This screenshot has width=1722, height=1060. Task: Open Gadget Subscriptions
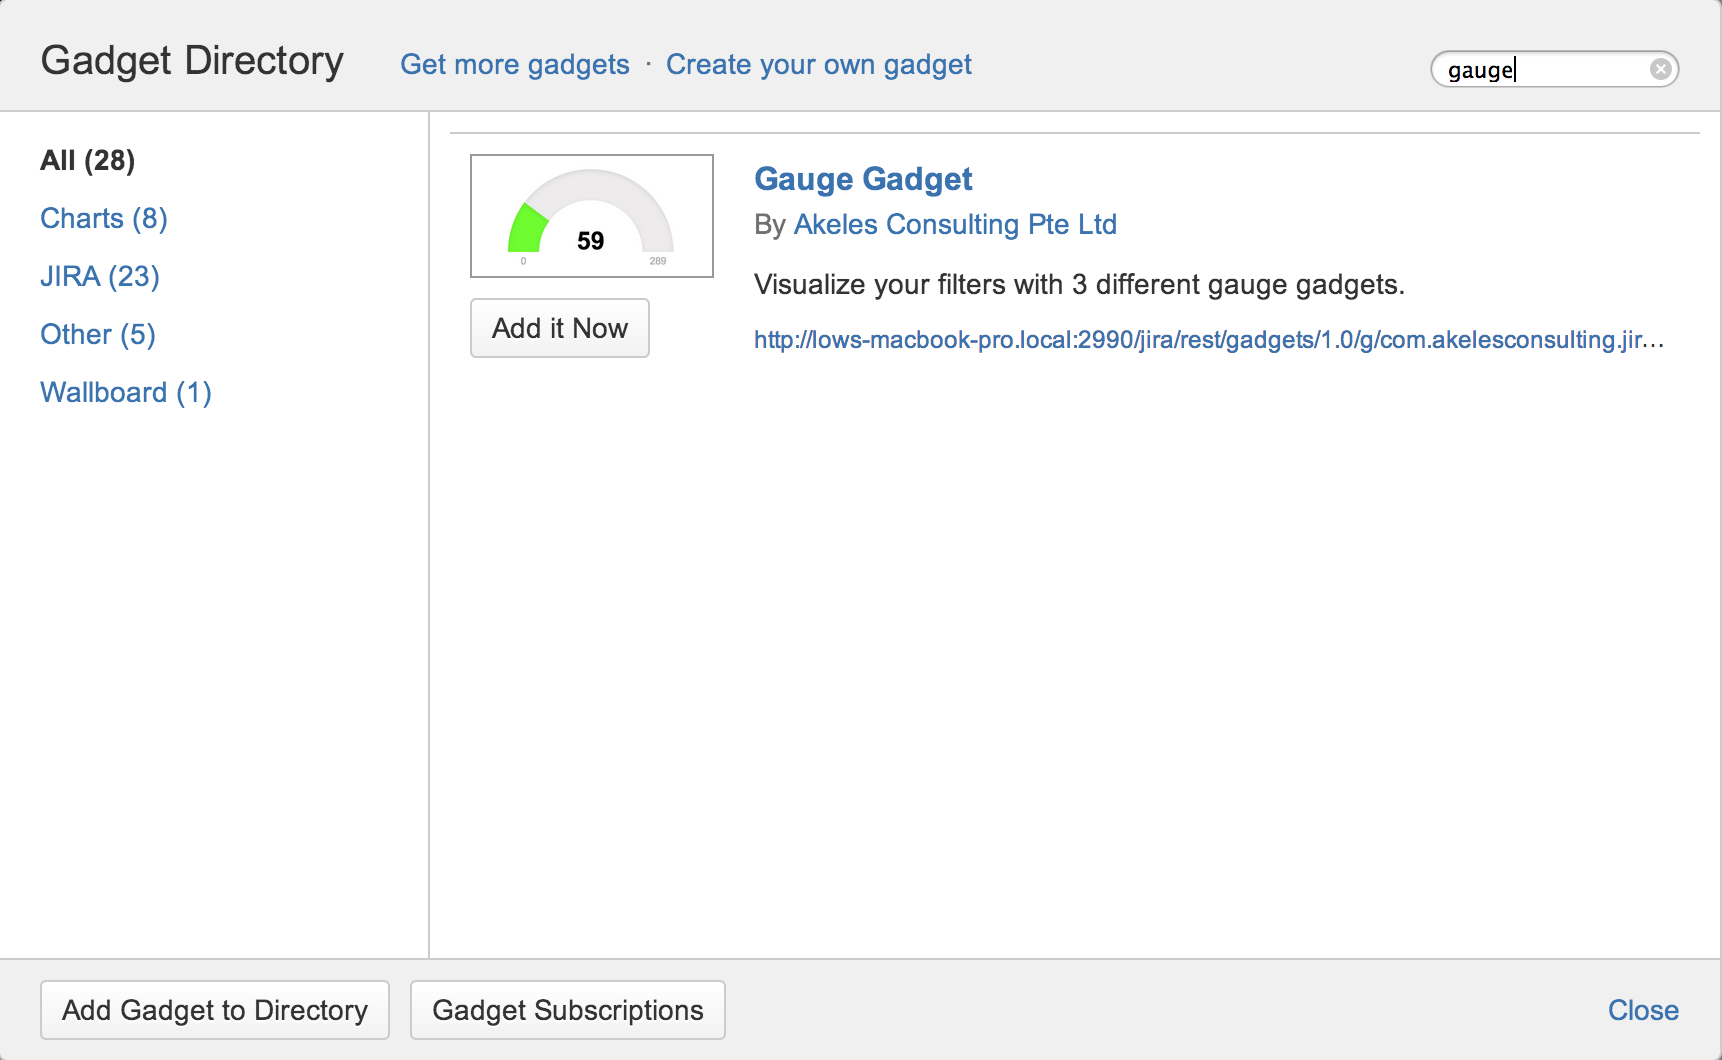coord(567,1010)
